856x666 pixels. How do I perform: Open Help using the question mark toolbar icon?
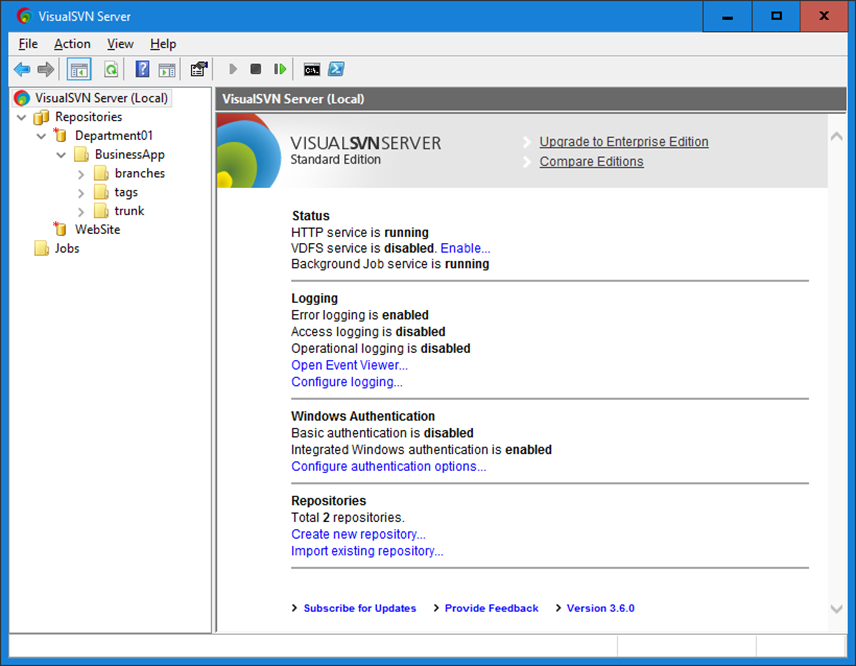pyautogui.click(x=141, y=69)
